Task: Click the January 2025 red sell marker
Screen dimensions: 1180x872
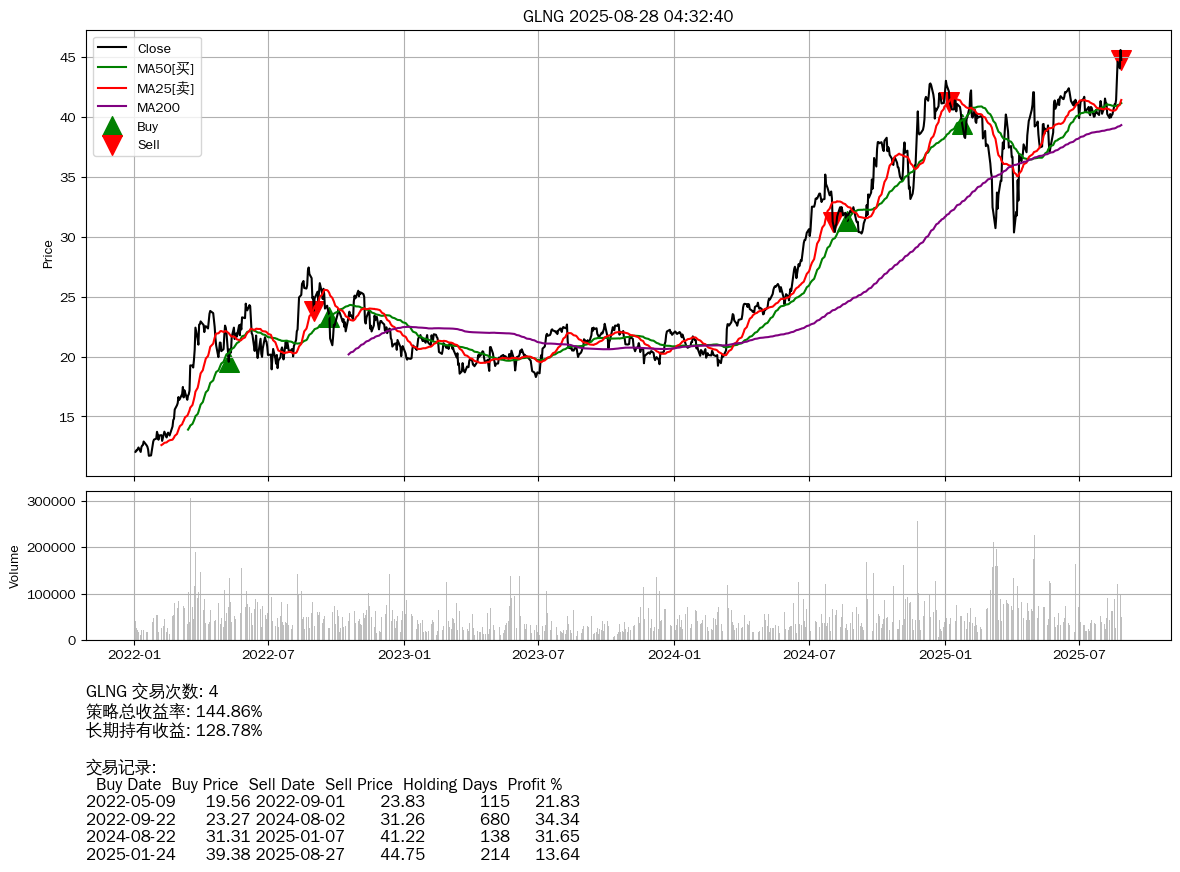Action: tap(950, 102)
